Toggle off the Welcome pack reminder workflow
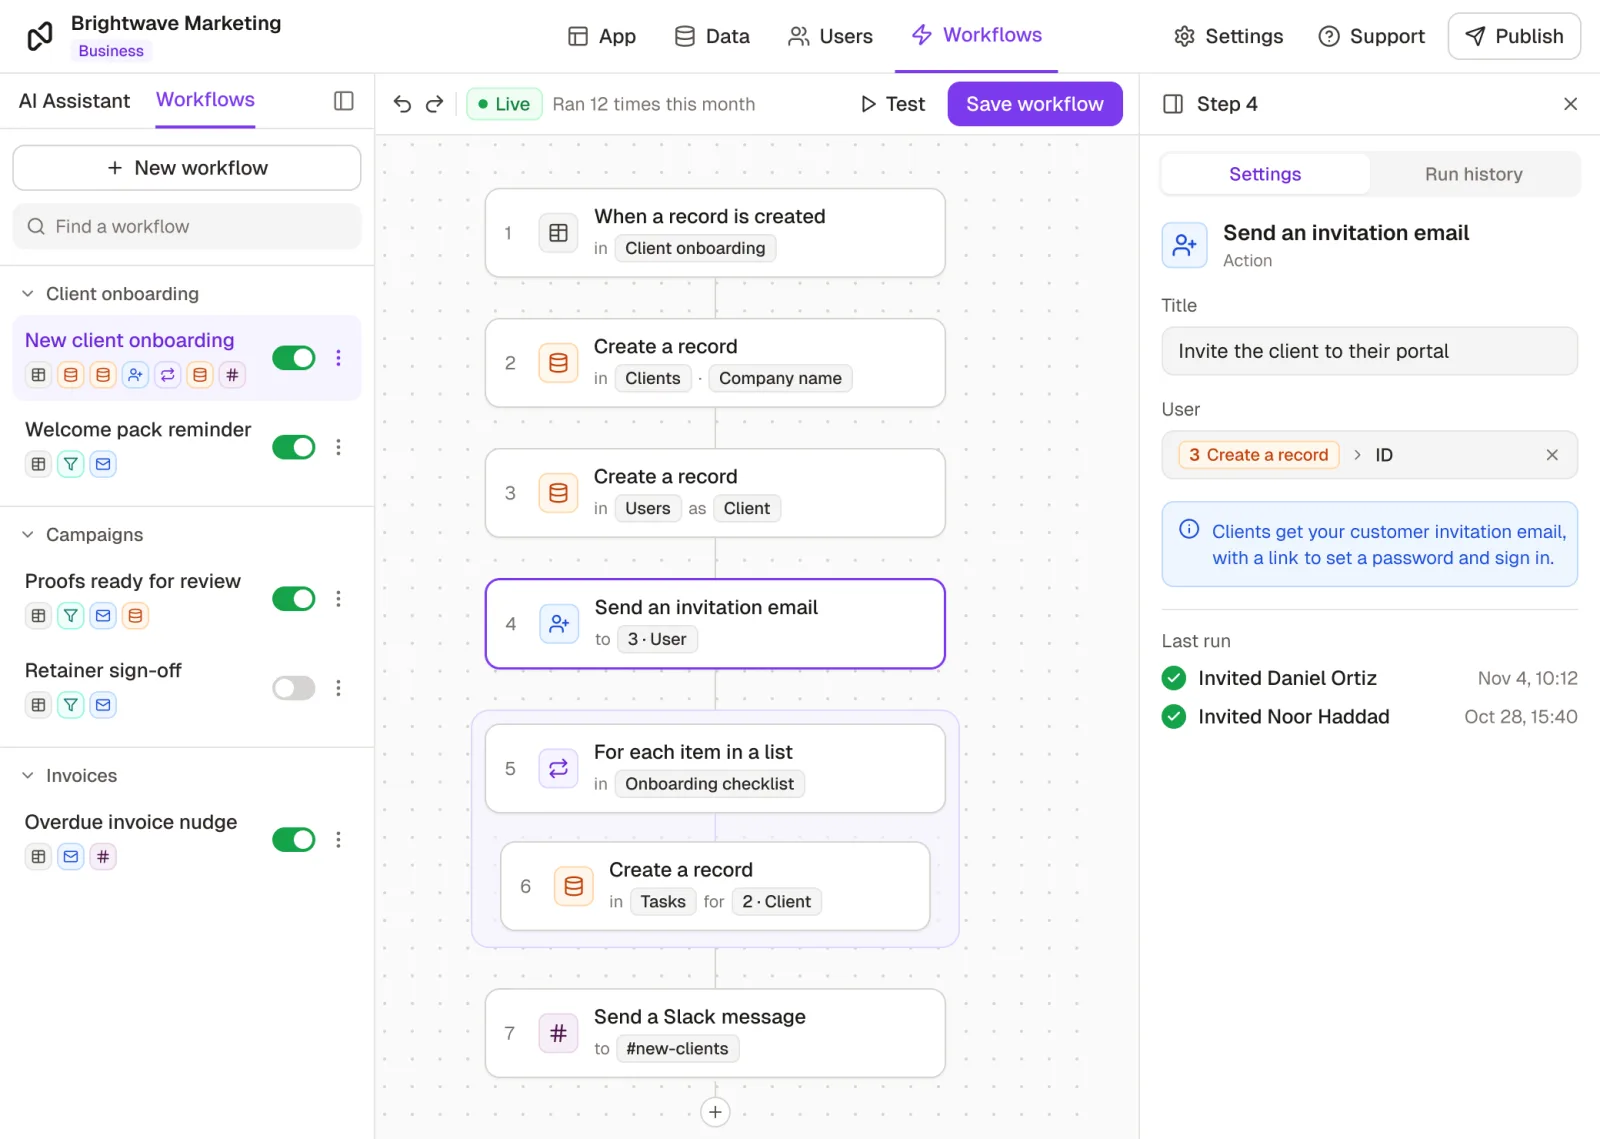Image resolution: width=1600 pixels, height=1139 pixels. 294,447
